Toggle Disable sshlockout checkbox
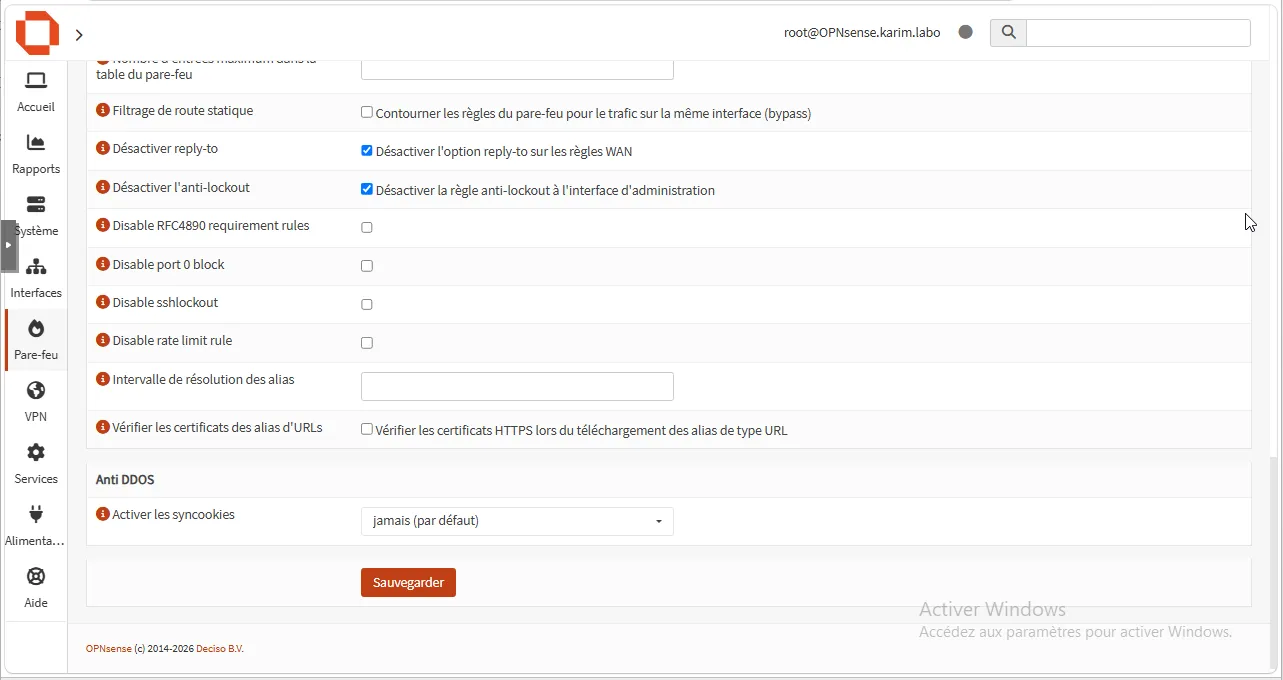Screen dimensions: 1283x680 367,304
